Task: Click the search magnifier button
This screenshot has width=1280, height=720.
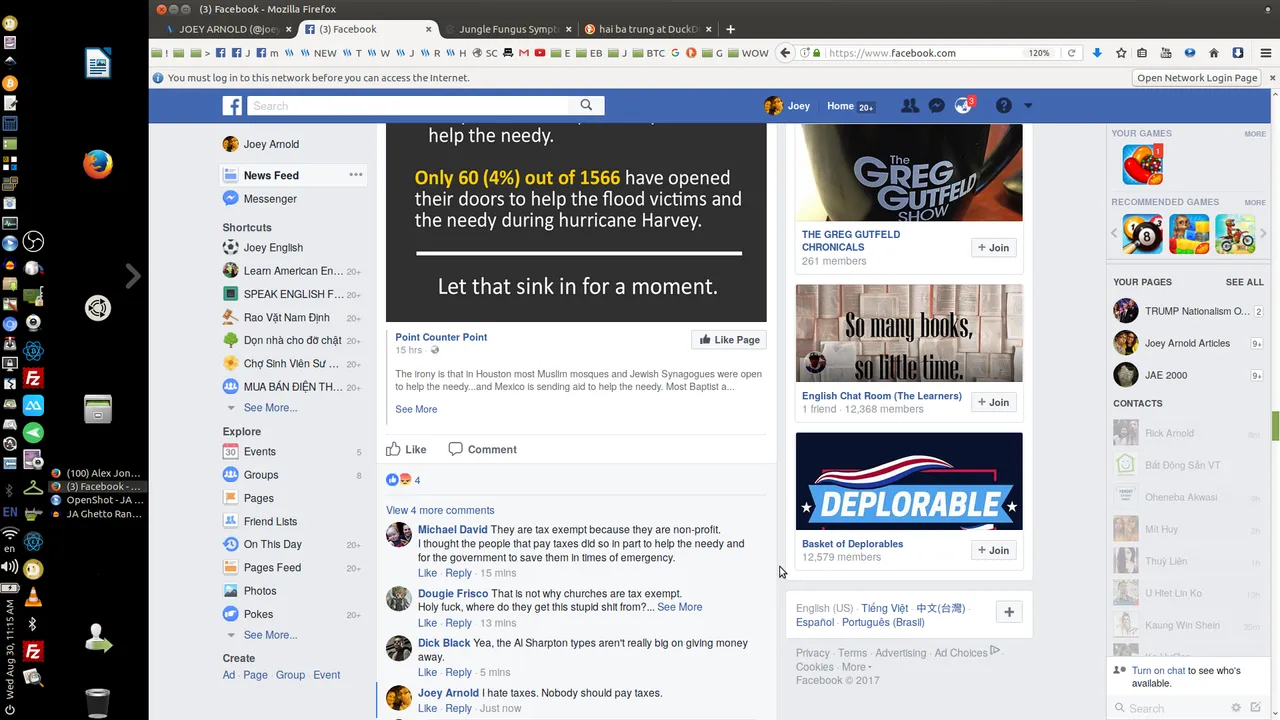Action: 587,105
